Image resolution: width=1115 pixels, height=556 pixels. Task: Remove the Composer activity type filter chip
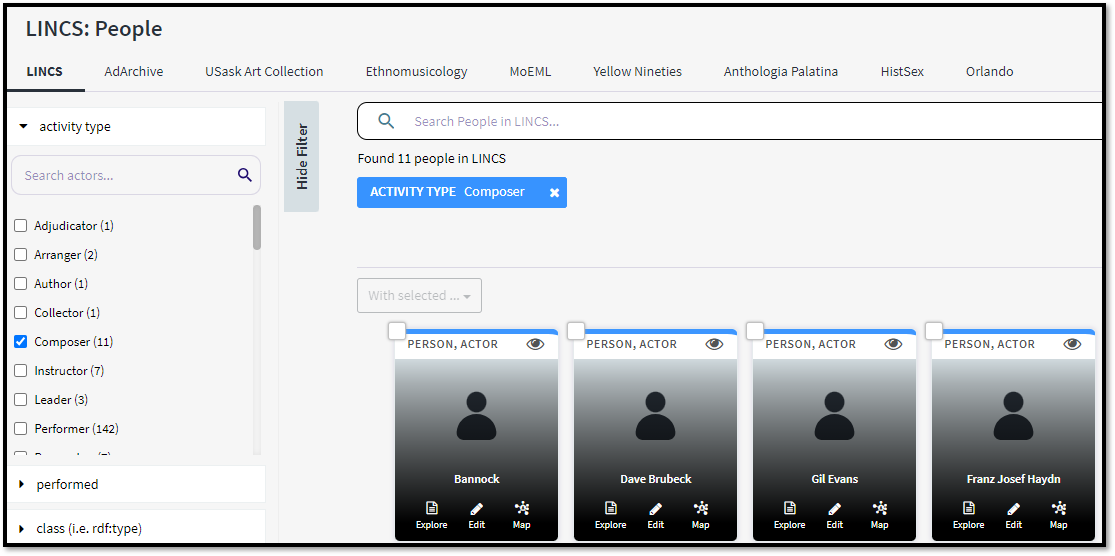coord(554,192)
